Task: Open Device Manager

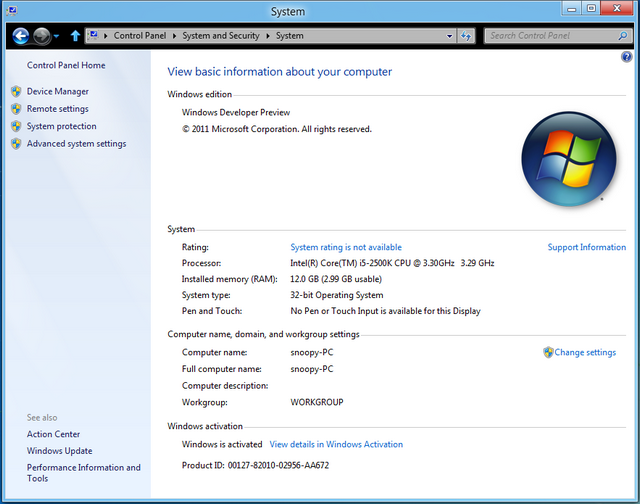Action: click(x=58, y=91)
